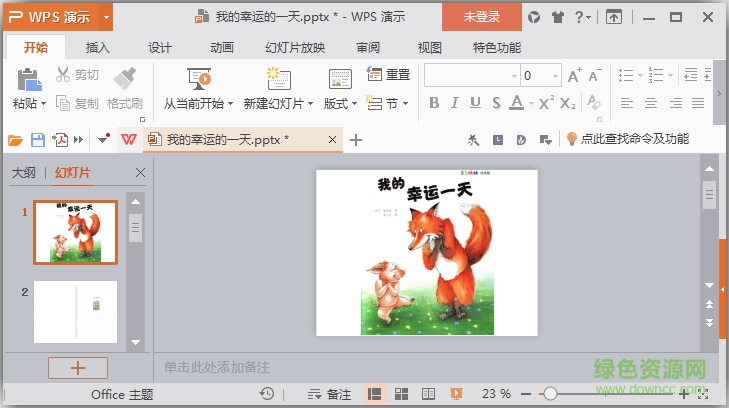
Task: Open the 动画 ribbon tab
Action: 222,47
